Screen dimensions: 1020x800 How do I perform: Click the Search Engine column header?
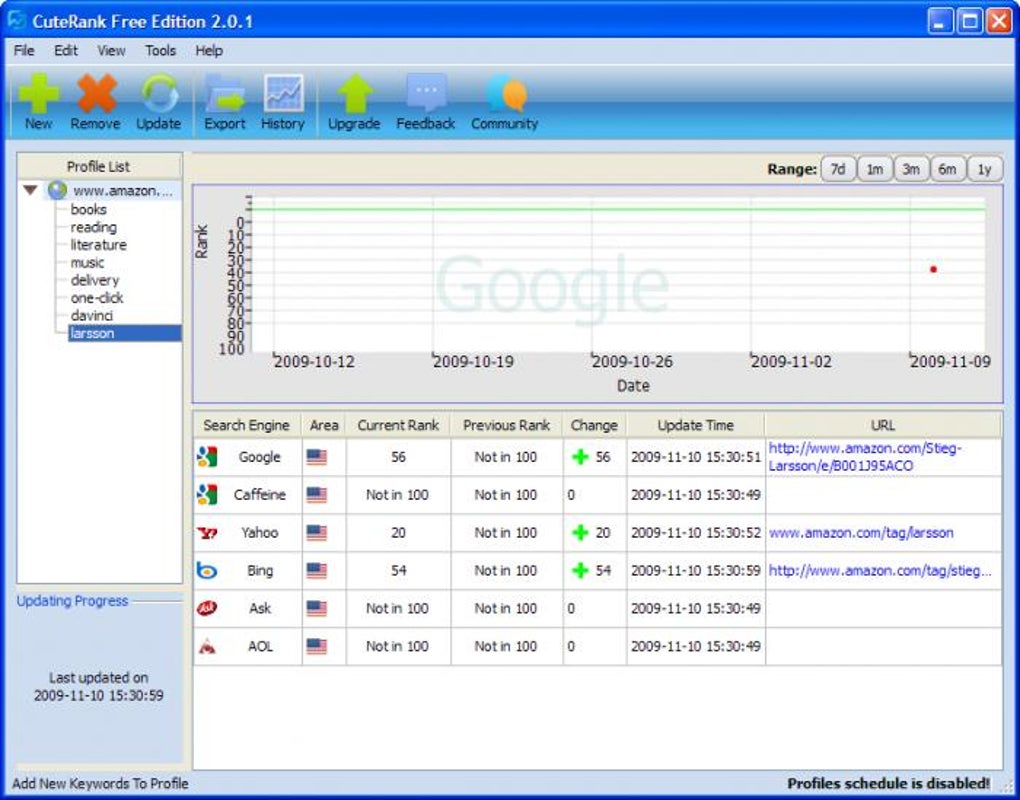click(x=247, y=425)
